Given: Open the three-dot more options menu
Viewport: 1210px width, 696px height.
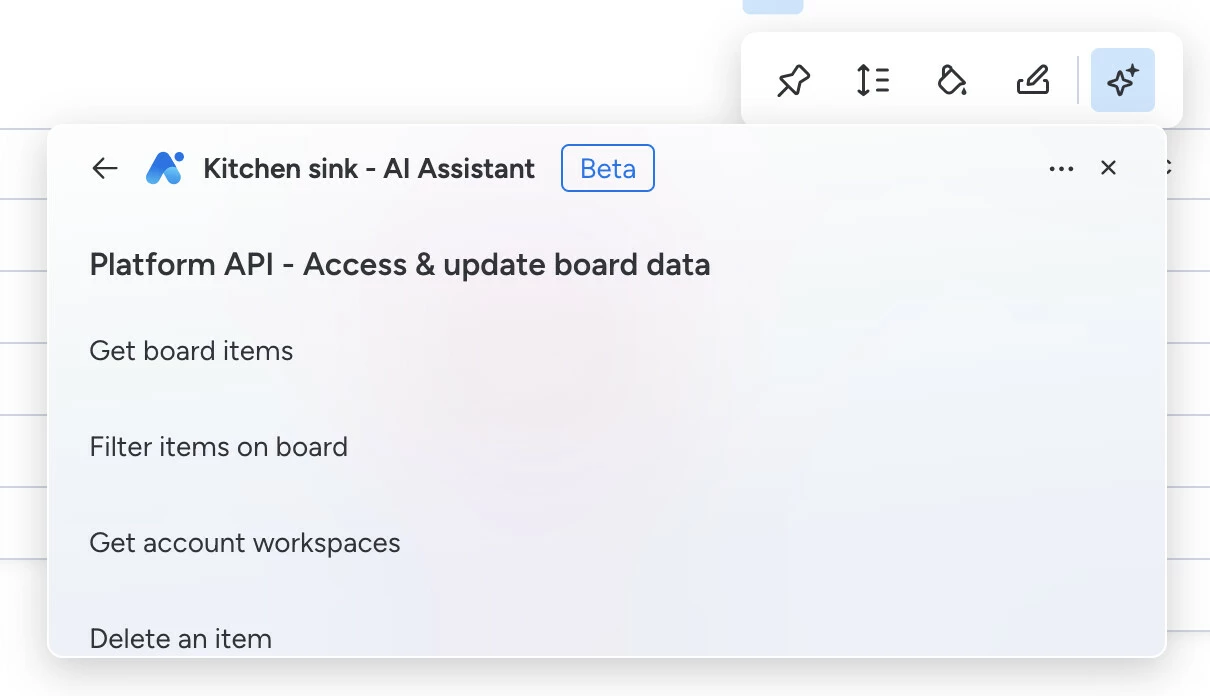Looking at the screenshot, I should (x=1061, y=169).
